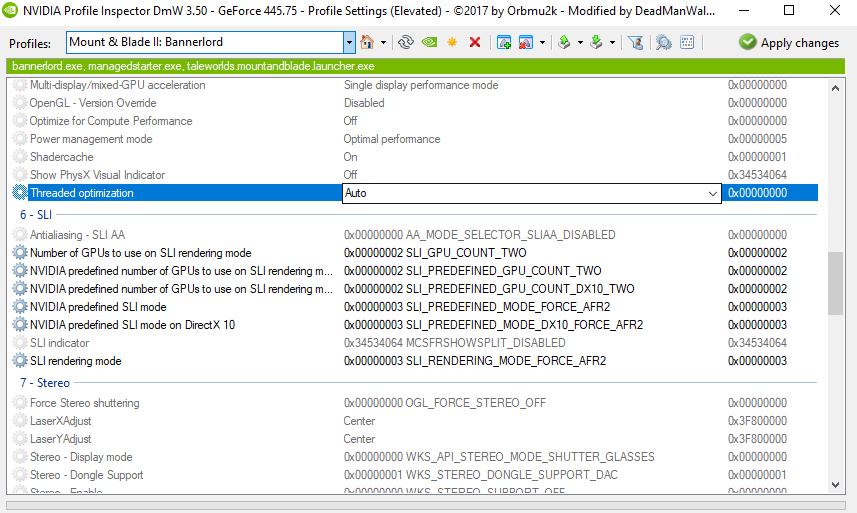Create a new profile with star icon
Image resolution: width=857 pixels, height=513 pixels.
pyautogui.click(x=452, y=42)
